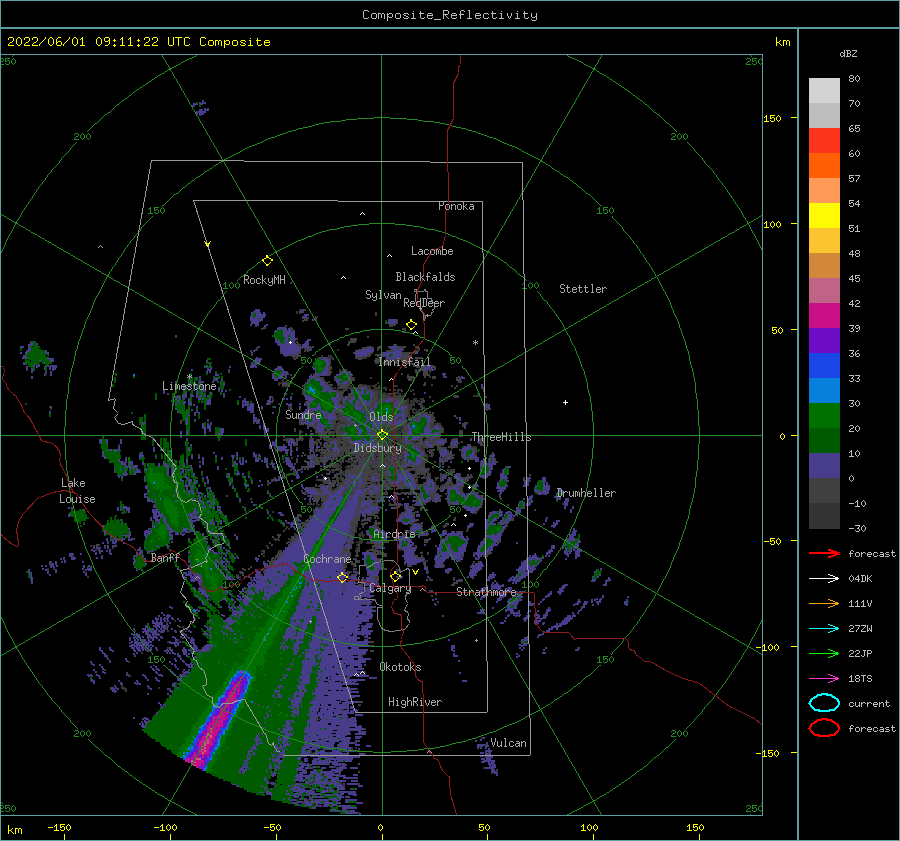Select the yellow radar-site diamond at map center
This screenshot has height=841, width=900.
382,435
